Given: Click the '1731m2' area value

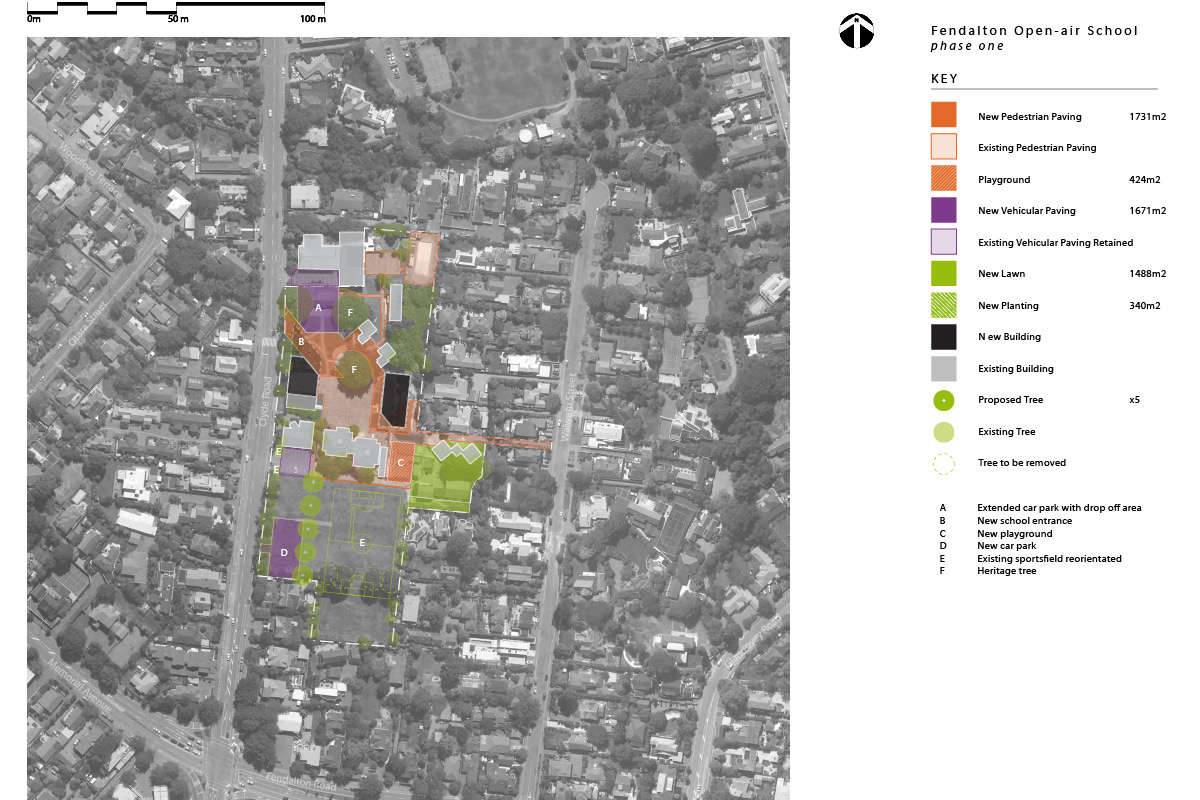Looking at the screenshot, I should click(x=1147, y=117).
